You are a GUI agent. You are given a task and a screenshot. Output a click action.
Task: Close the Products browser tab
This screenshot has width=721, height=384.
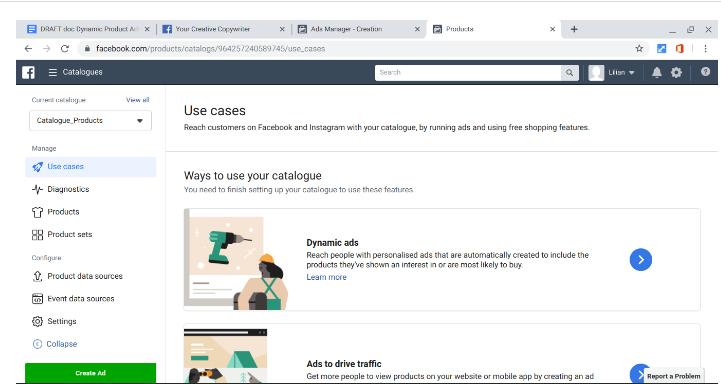click(552, 29)
